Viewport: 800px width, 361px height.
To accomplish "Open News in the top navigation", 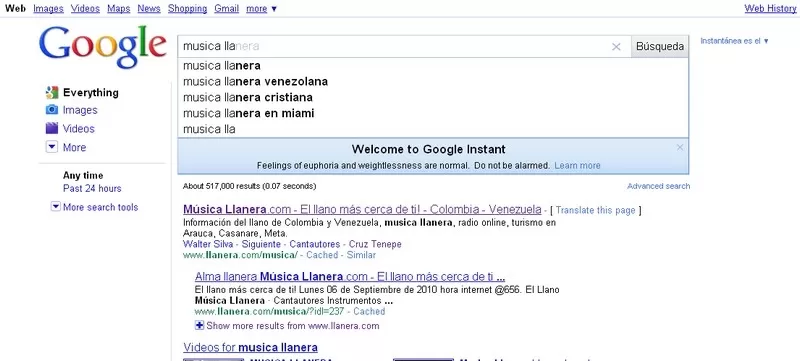I will point(149,9).
